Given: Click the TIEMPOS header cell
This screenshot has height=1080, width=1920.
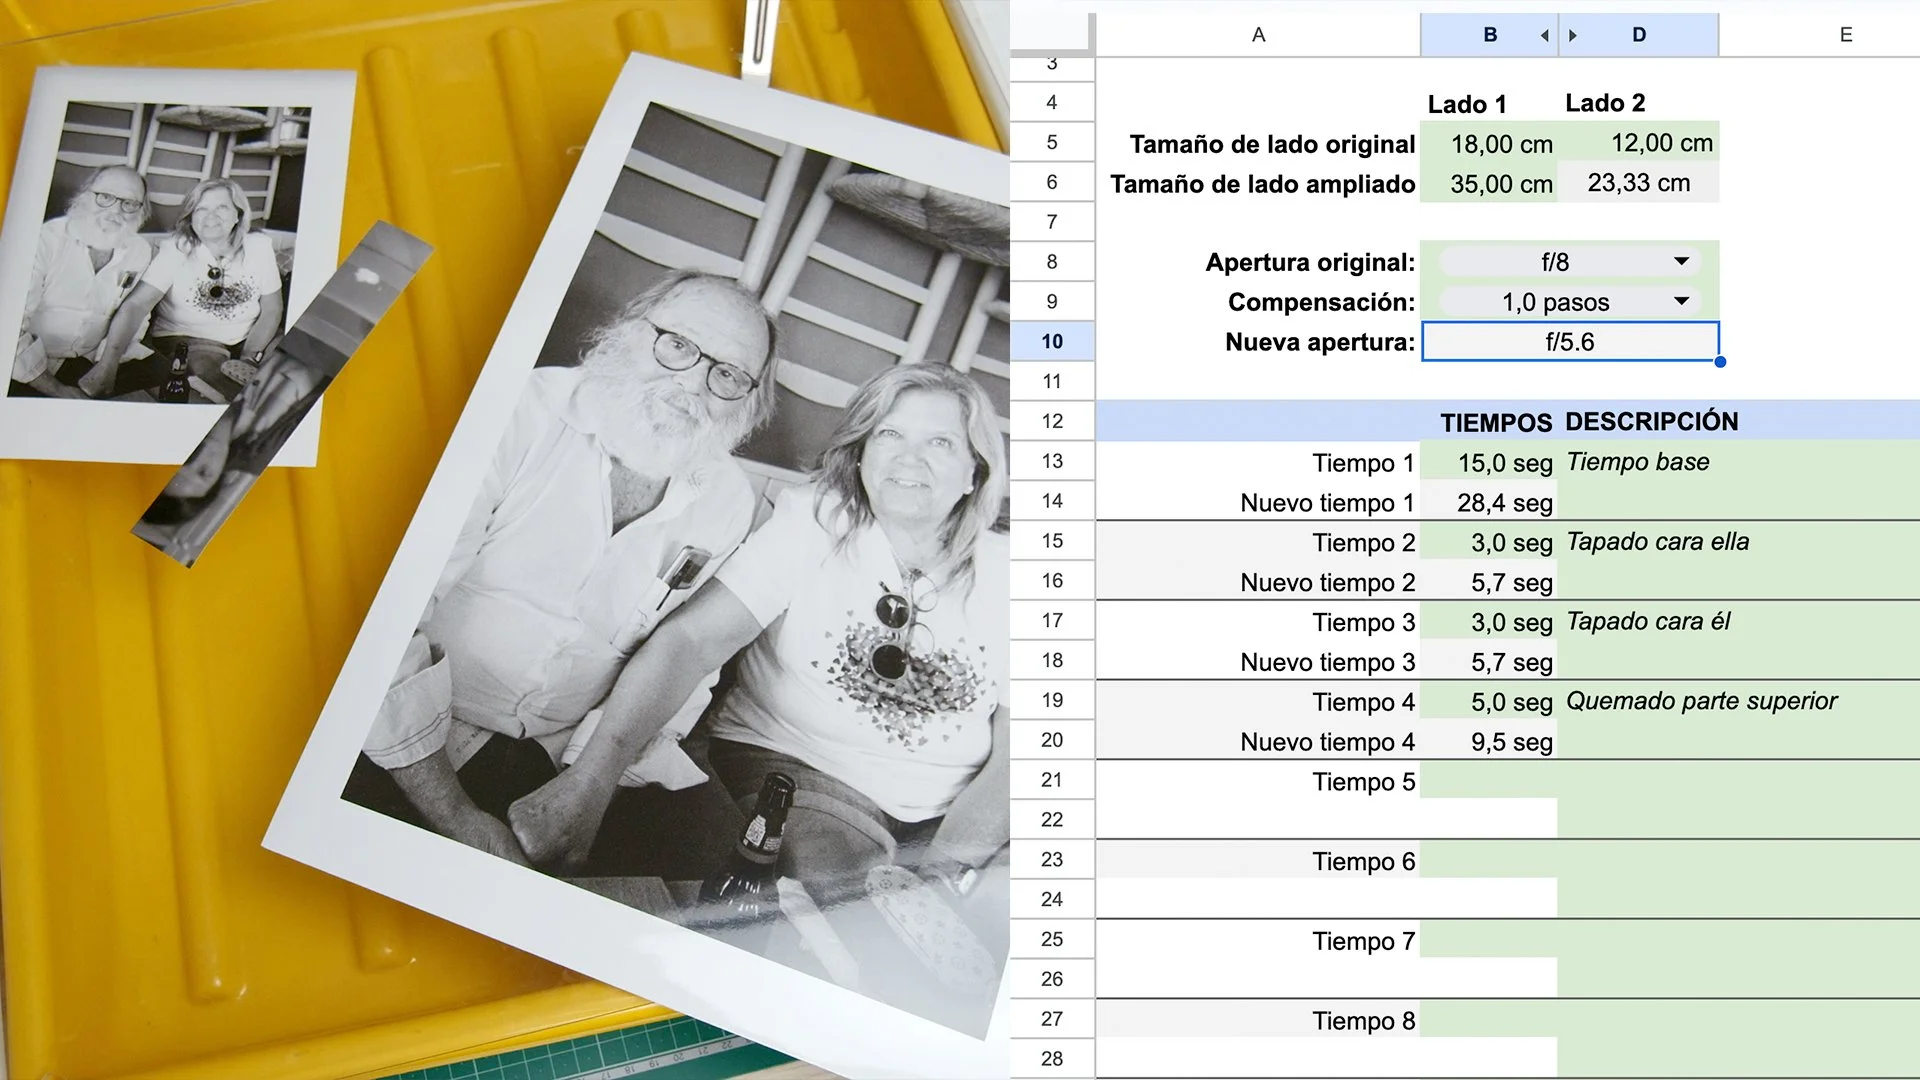Looking at the screenshot, I should coord(1489,422).
